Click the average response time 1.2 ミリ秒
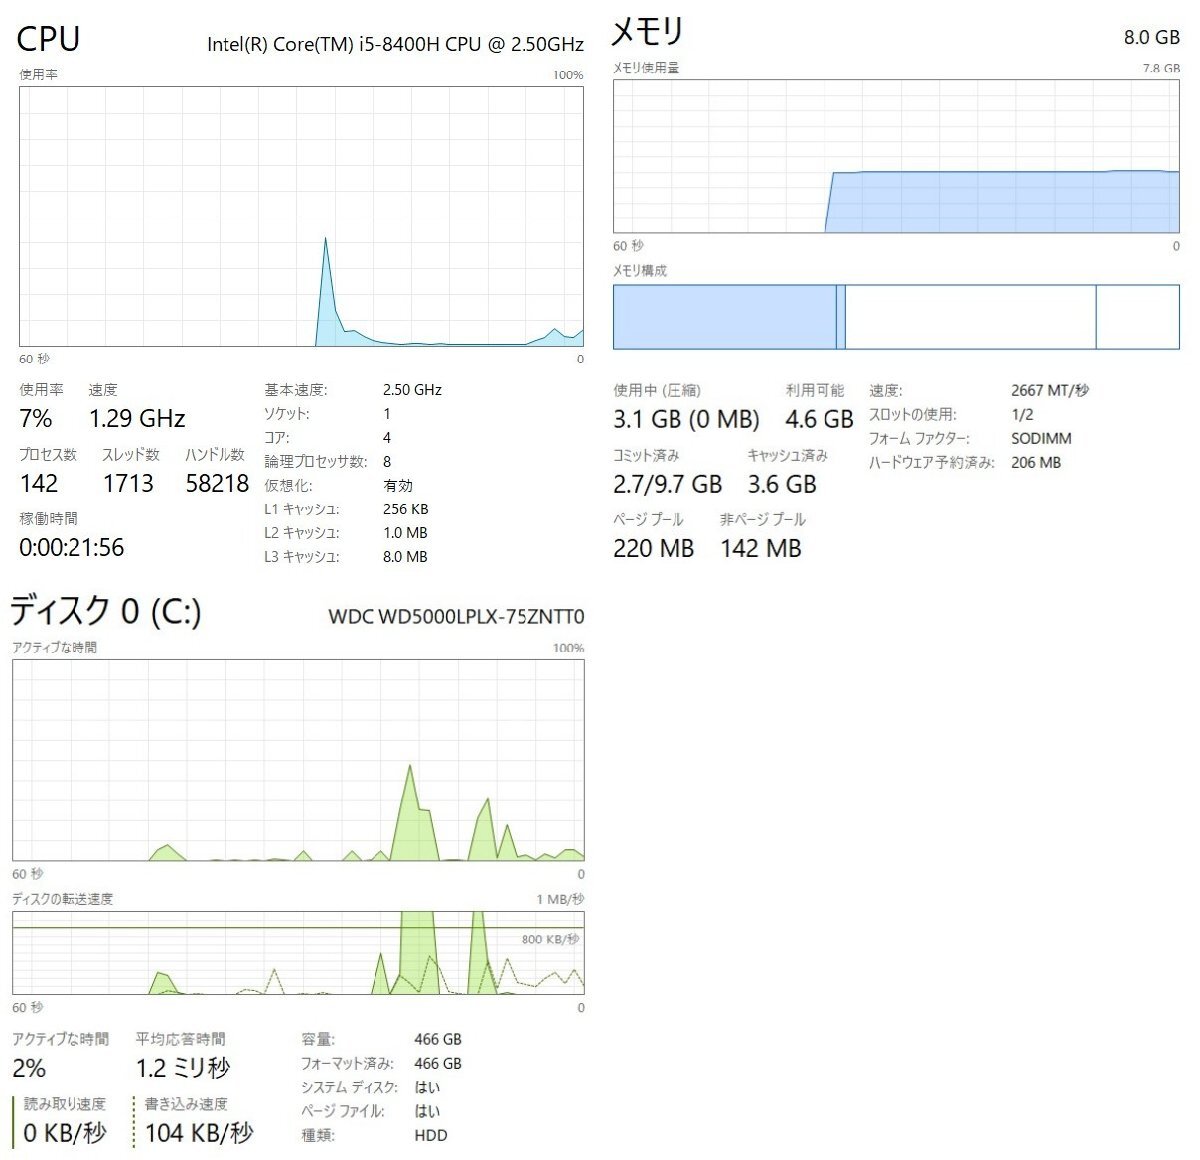Image resolution: width=1200 pixels, height=1160 pixels. [x=183, y=1068]
